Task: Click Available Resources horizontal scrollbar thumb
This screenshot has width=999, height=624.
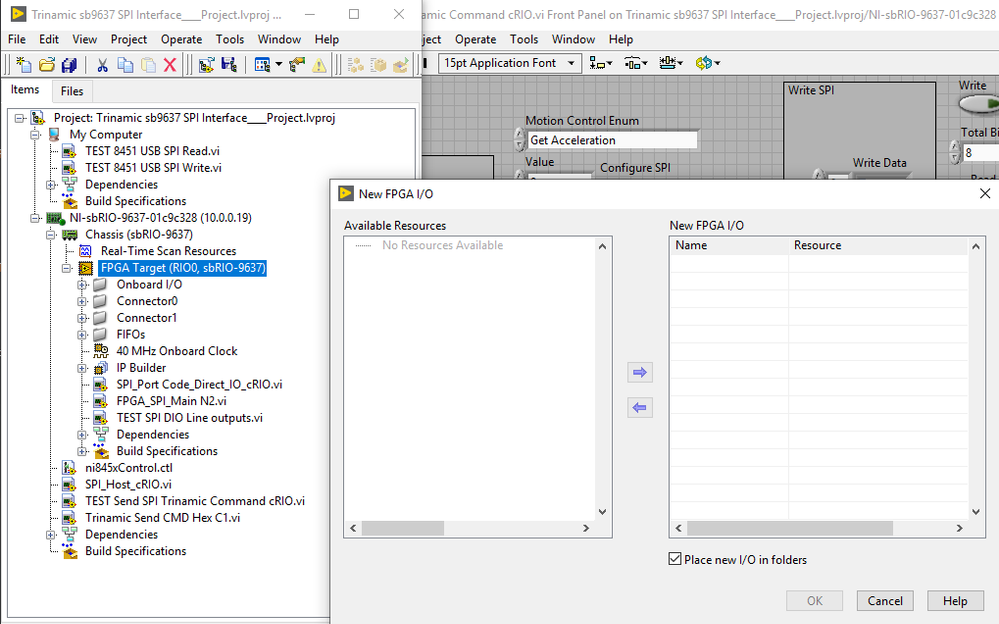Action: tap(403, 528)
